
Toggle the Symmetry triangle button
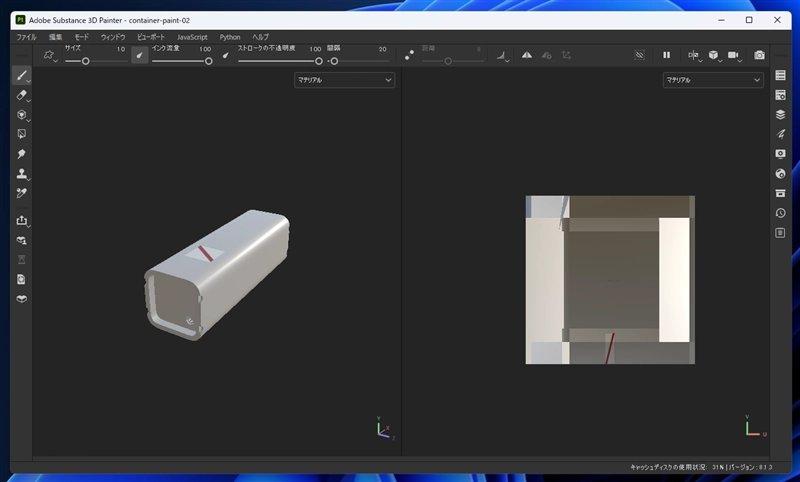coord(527,55)
